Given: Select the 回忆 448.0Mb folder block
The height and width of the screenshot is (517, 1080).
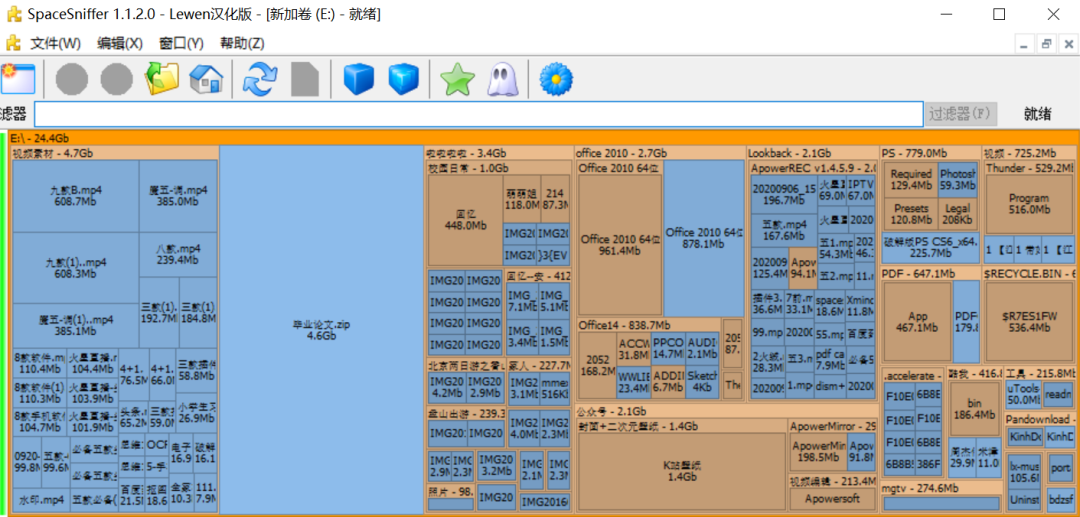Looking at the screenshot, I should coord(466,220).
